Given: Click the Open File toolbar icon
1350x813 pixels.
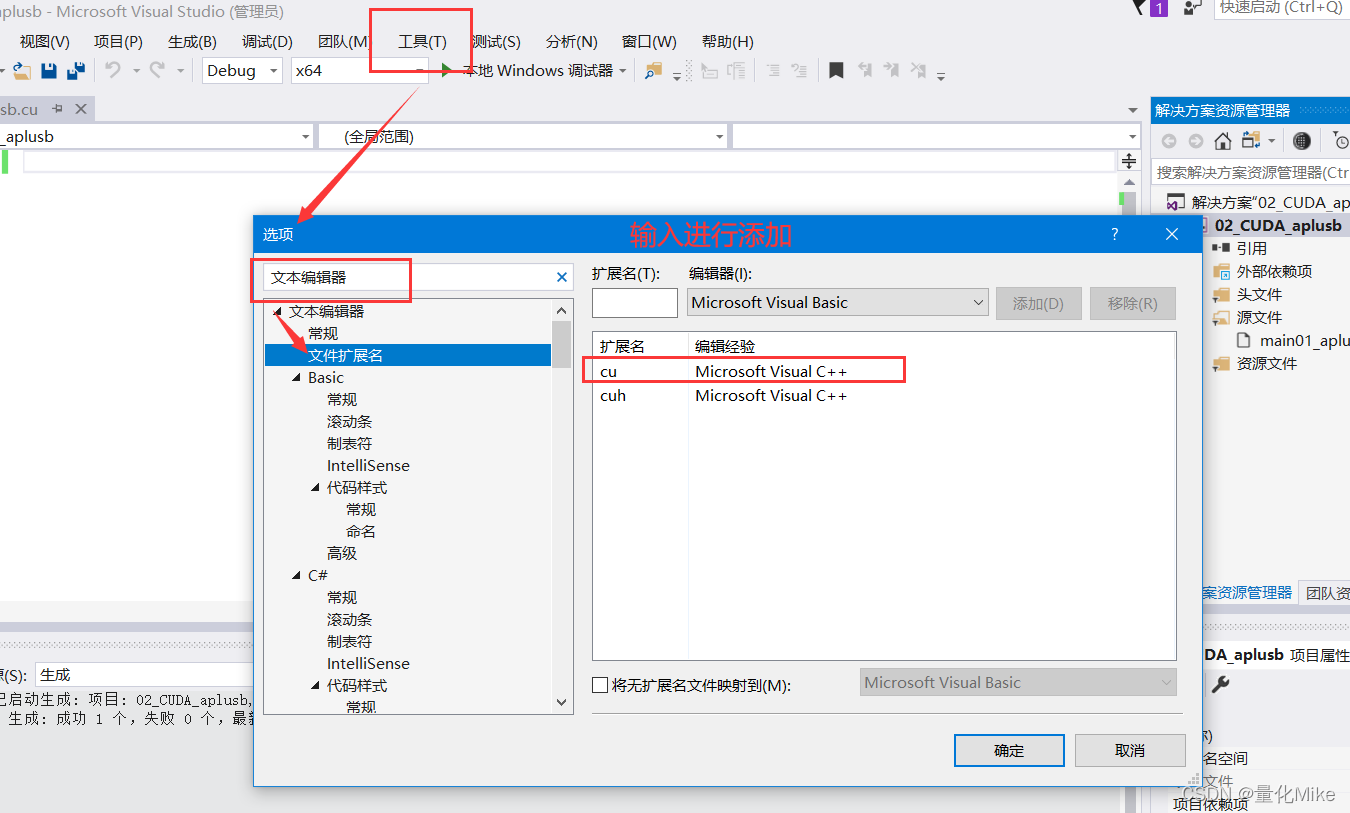Looking at the screenshot, I should coord(22,71).
